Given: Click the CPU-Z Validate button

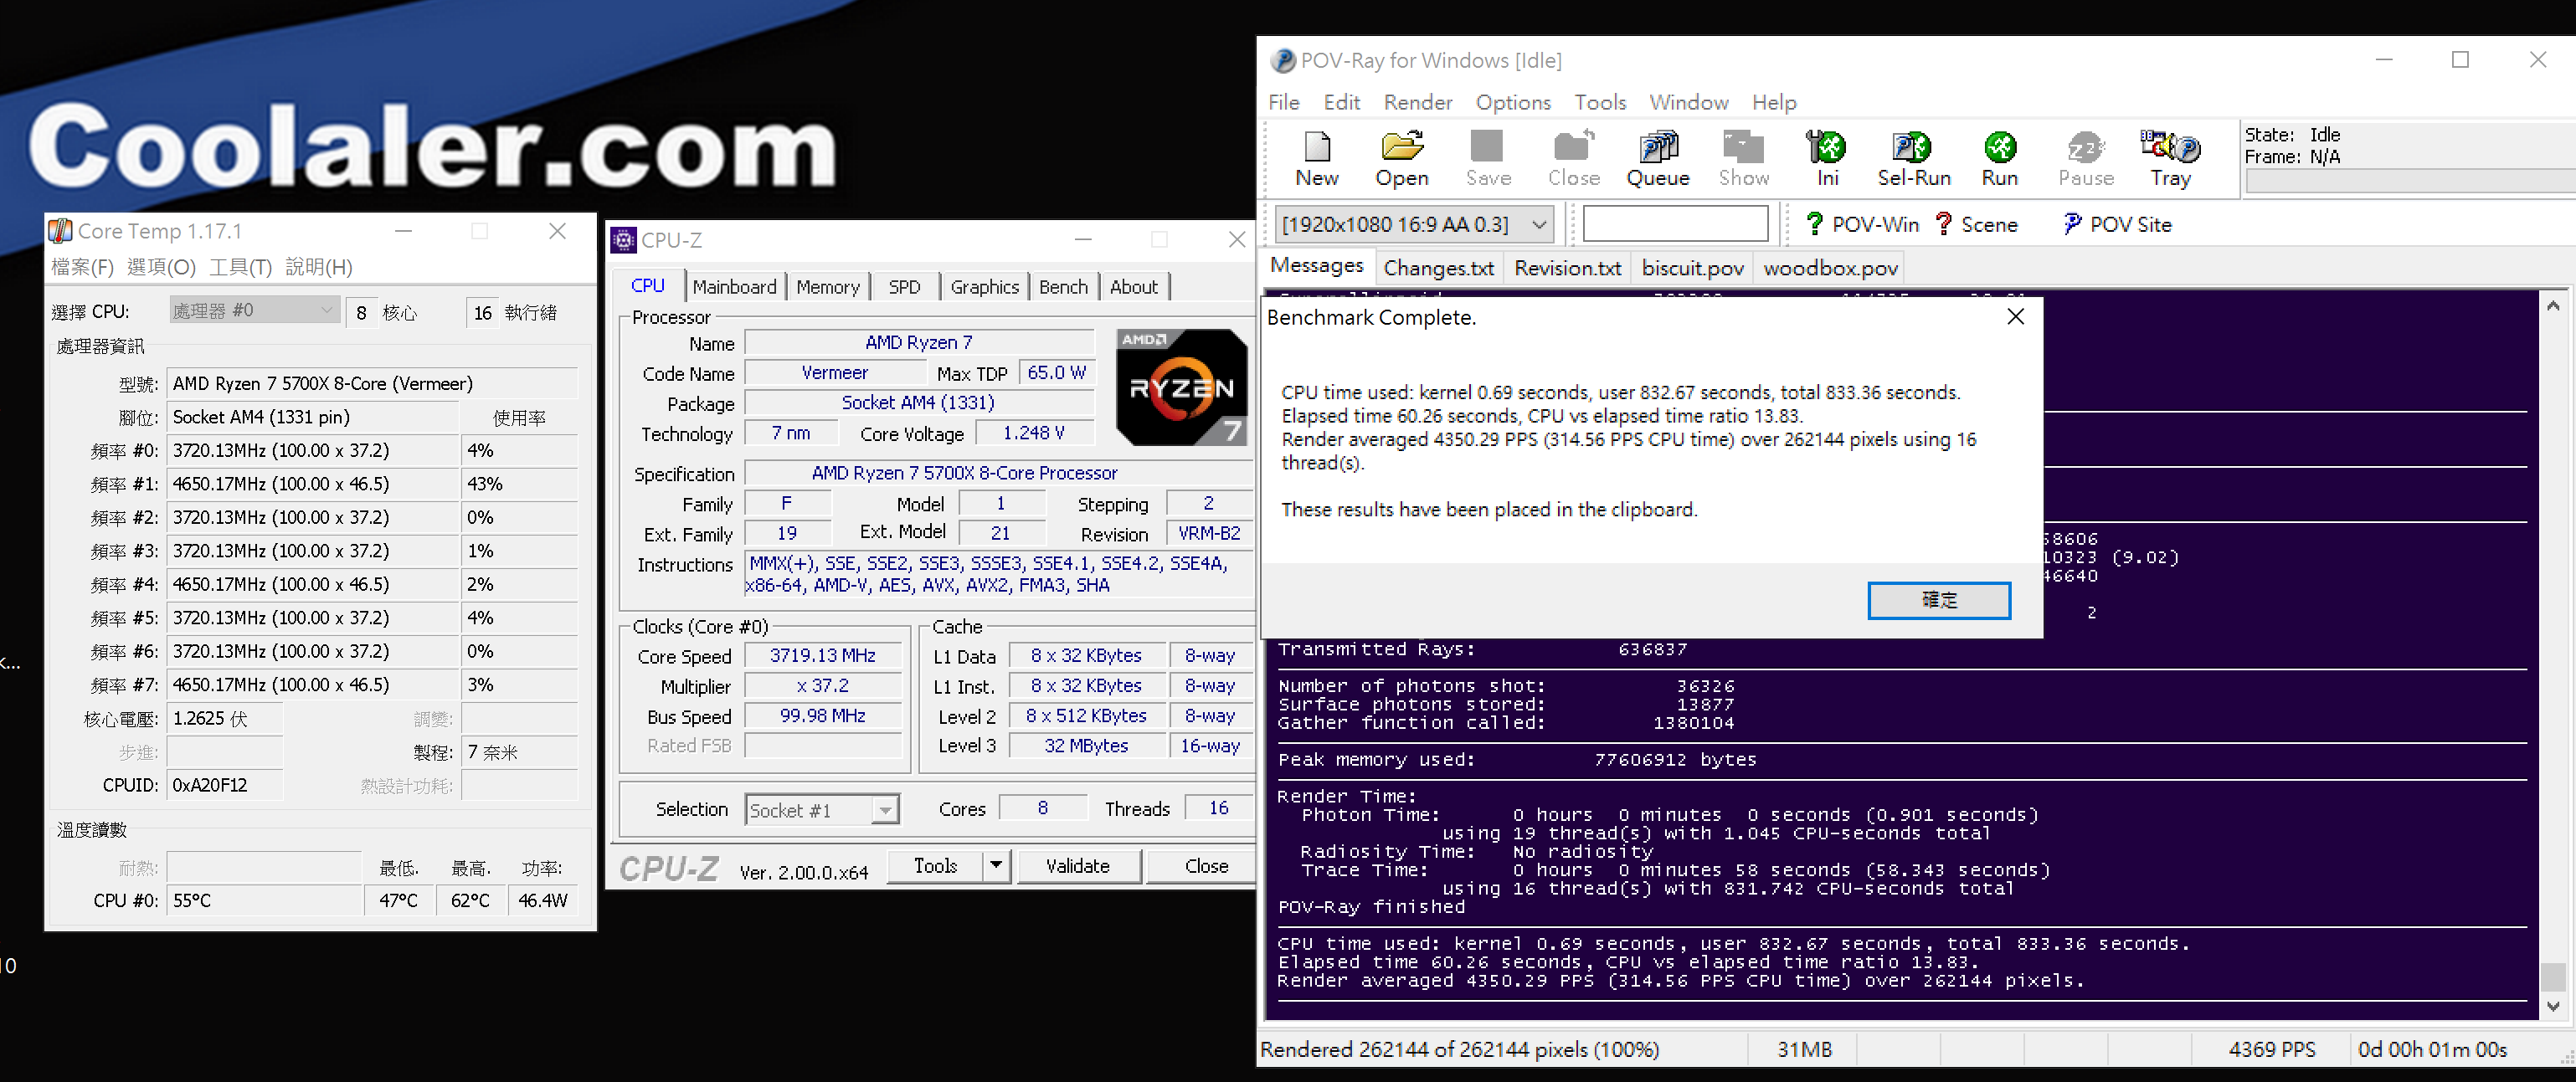Looking at the screenshot, I should pos(1078,866).
